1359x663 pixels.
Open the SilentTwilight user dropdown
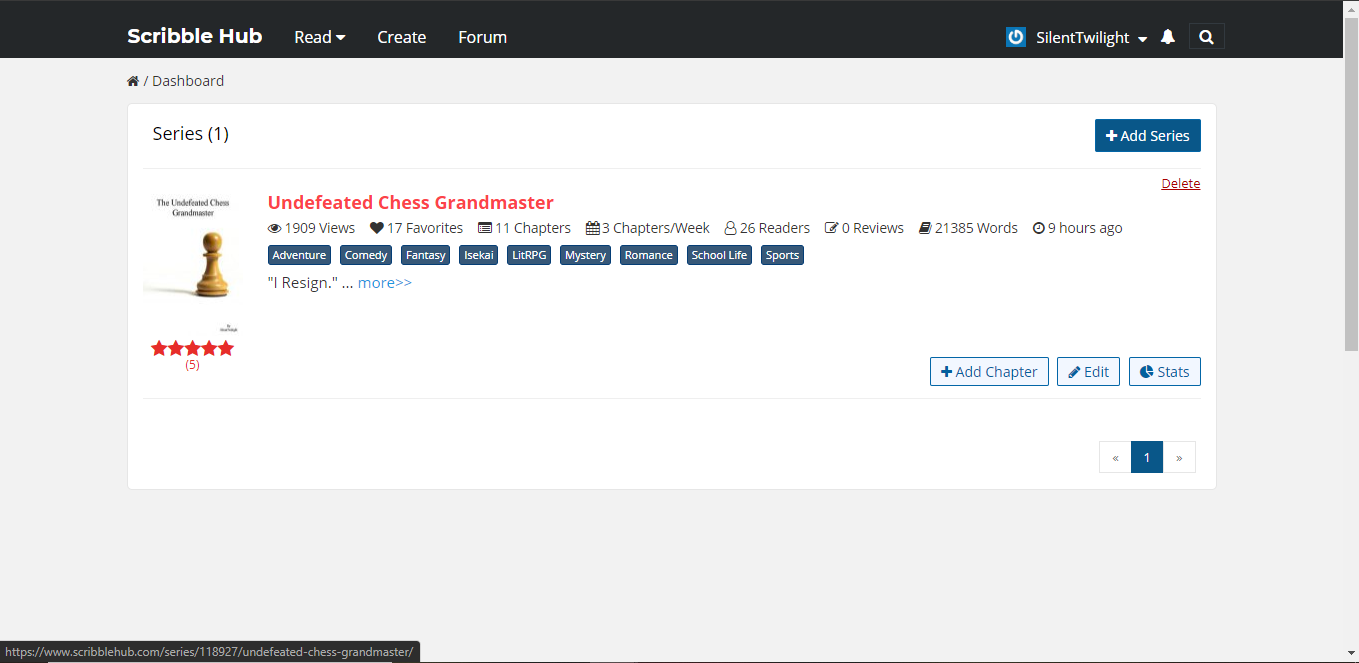1092,37
